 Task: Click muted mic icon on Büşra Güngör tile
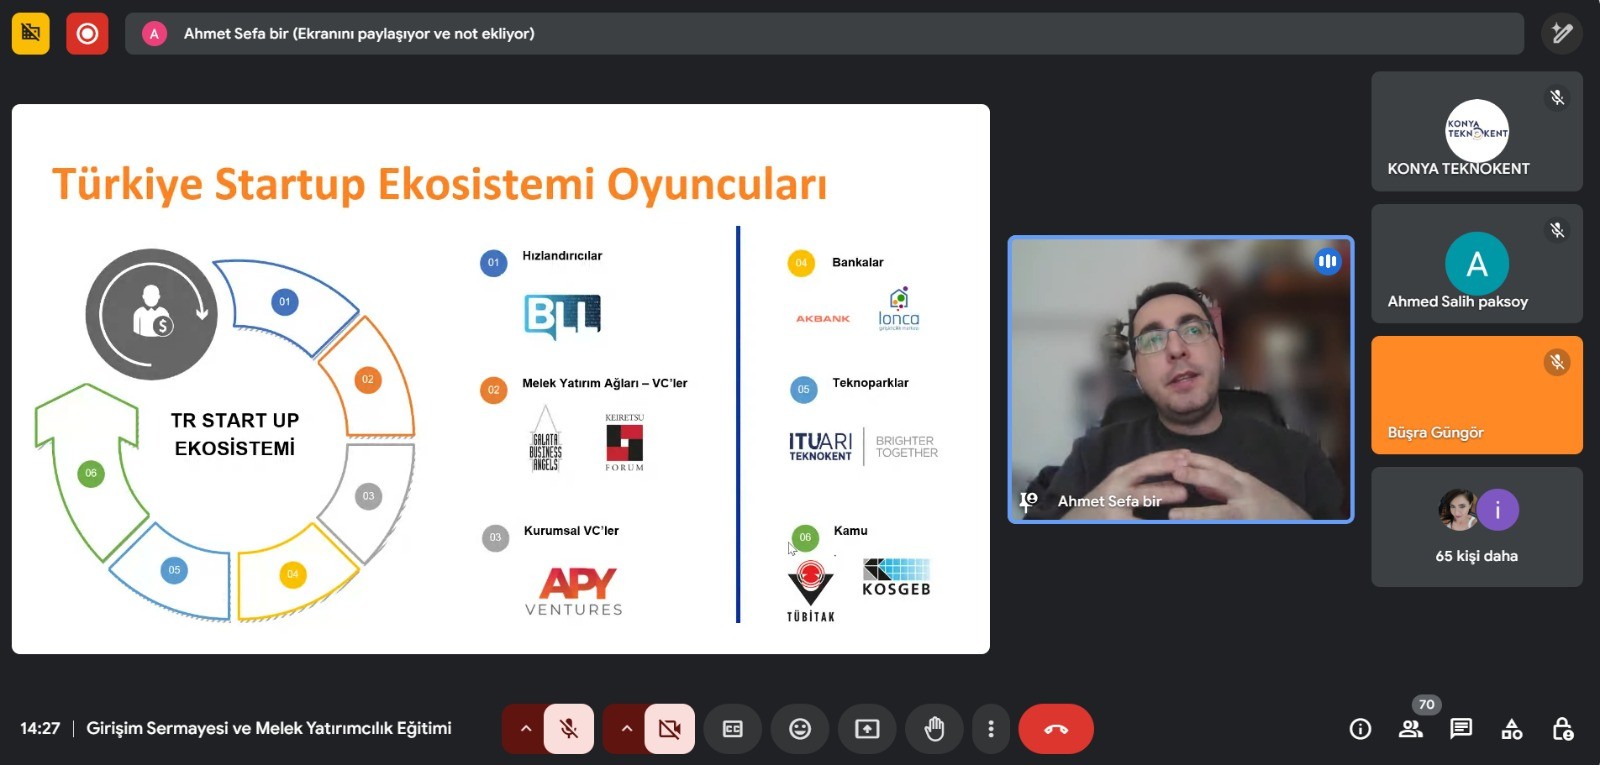[x=1557, y=362]
